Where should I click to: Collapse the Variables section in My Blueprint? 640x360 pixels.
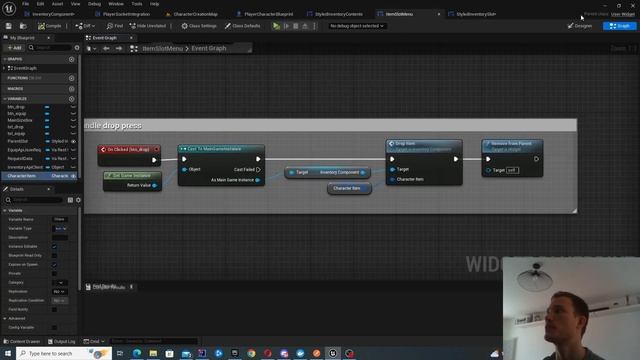(x=5, y=99)
